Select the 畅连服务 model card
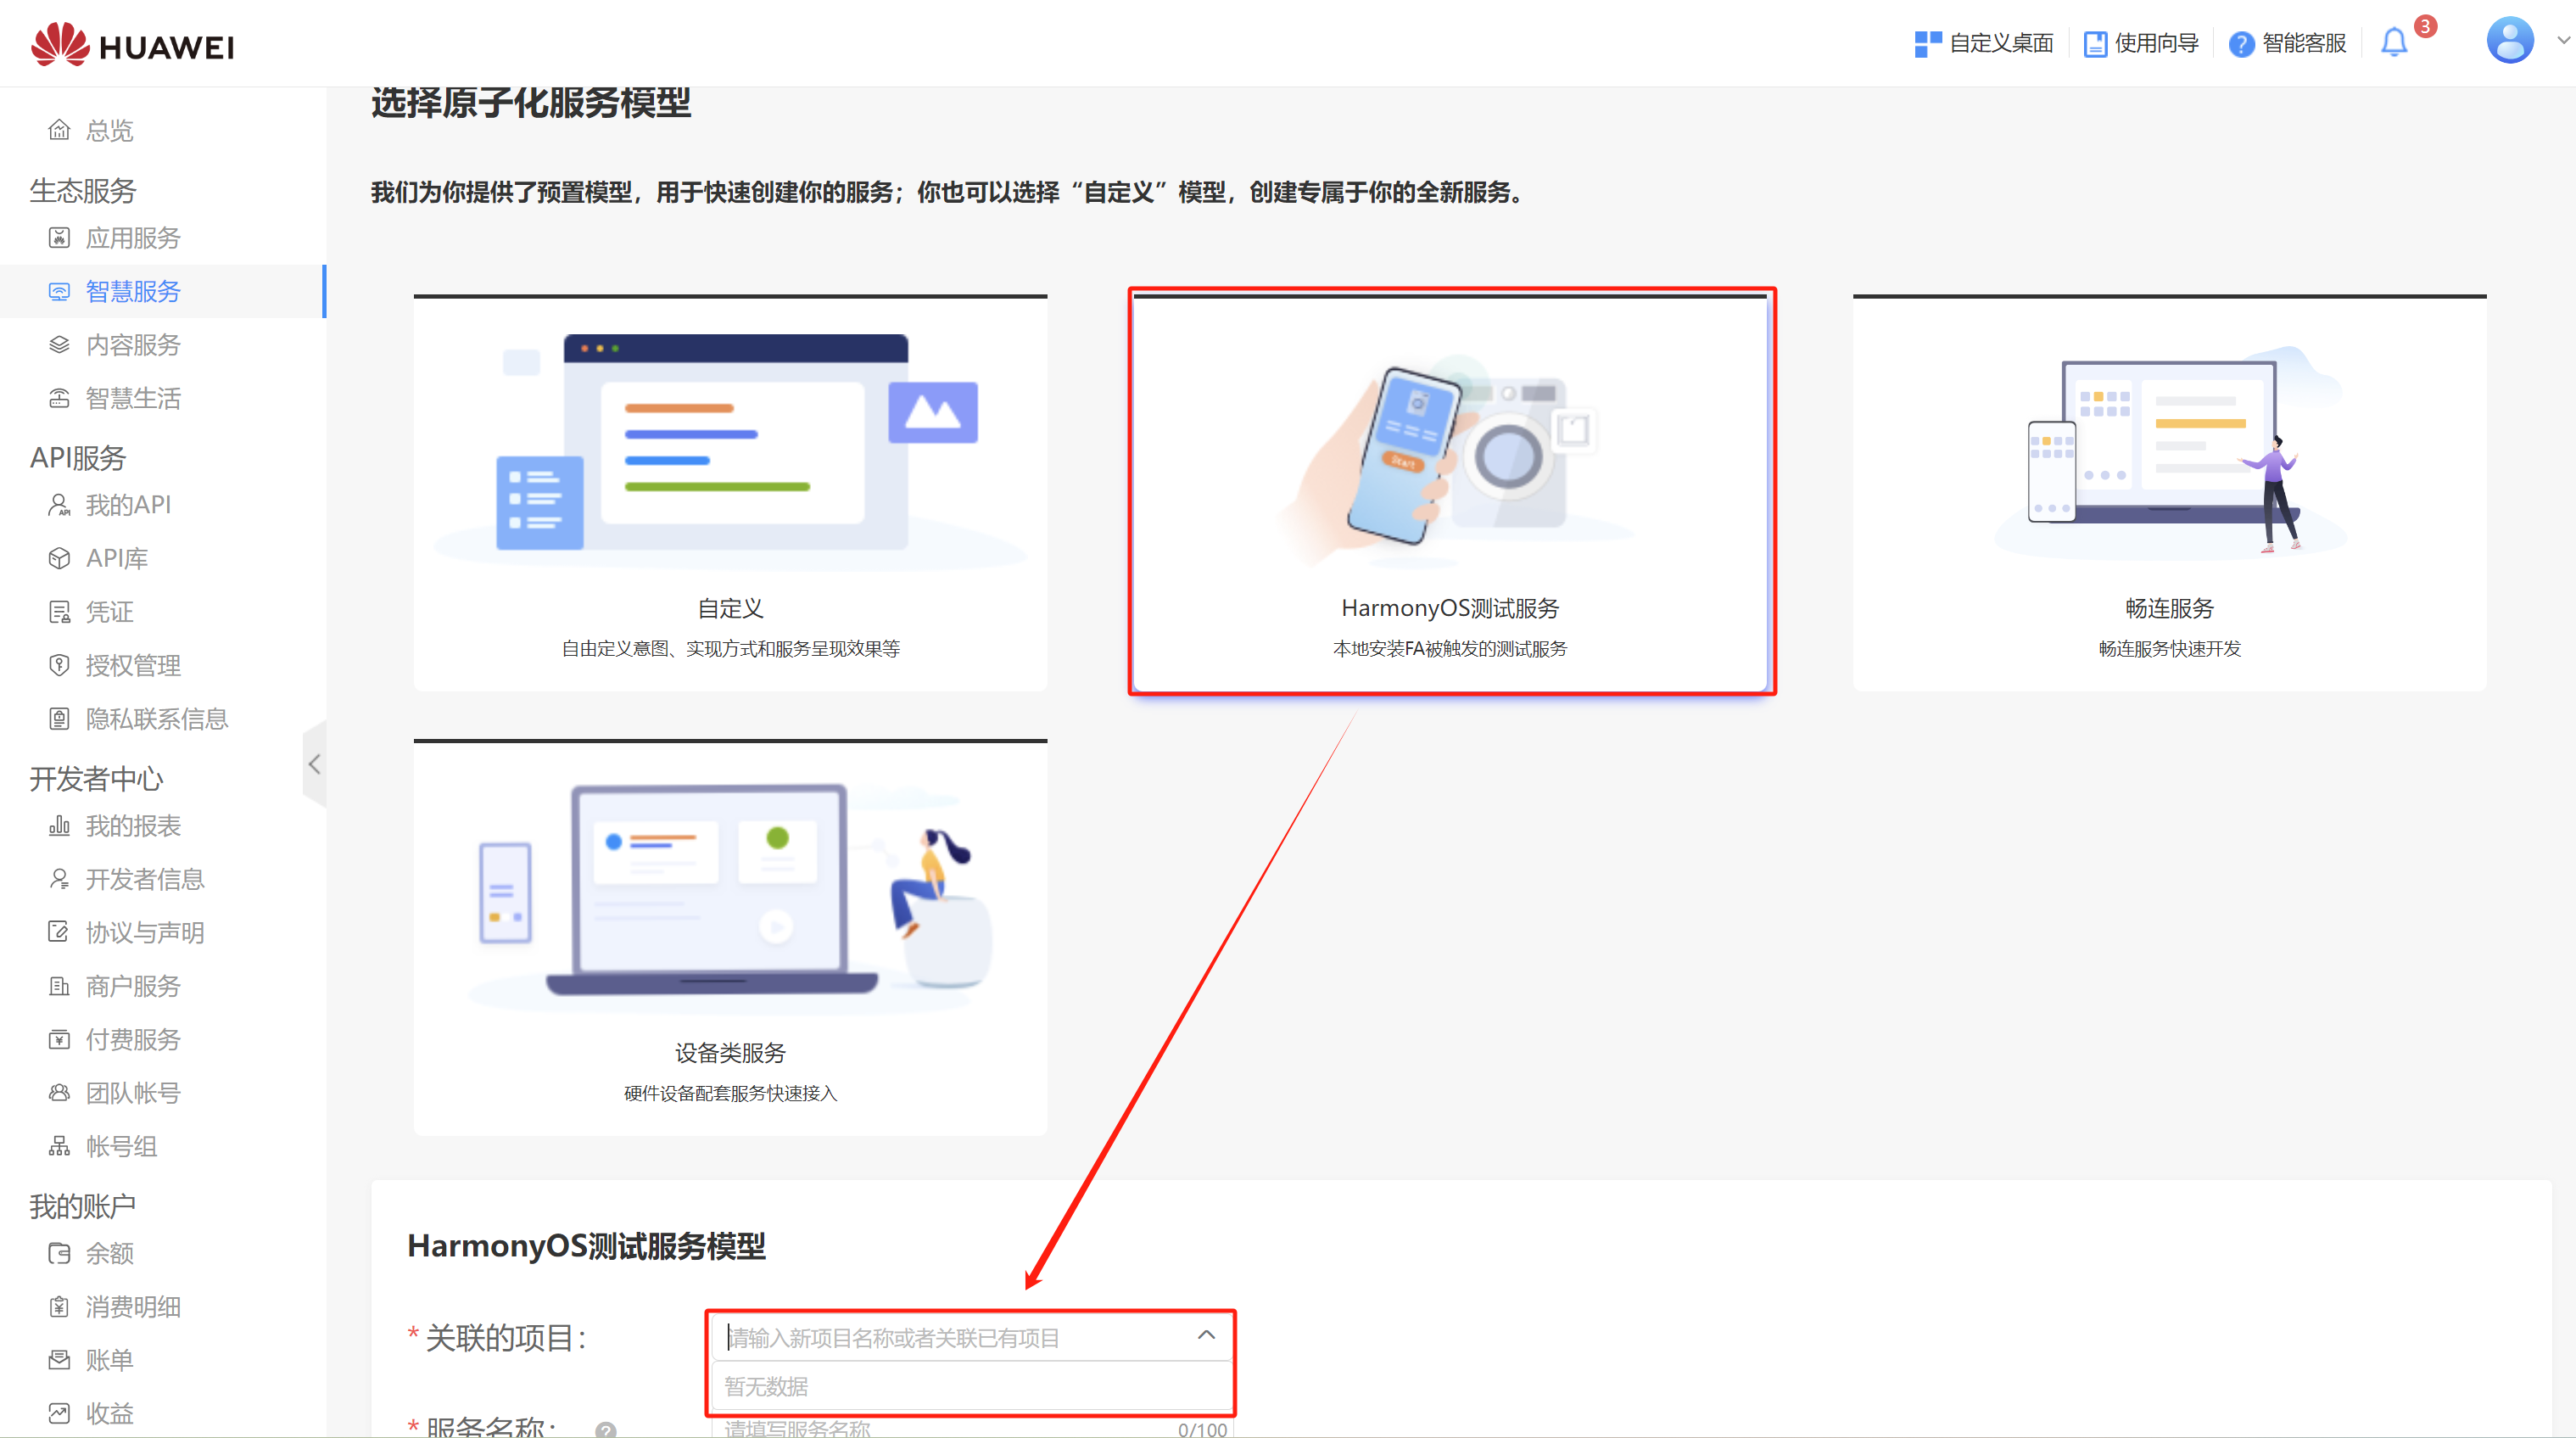Image resolution: width=2576 pixels, height=1438 pixels. point(2169,493)
